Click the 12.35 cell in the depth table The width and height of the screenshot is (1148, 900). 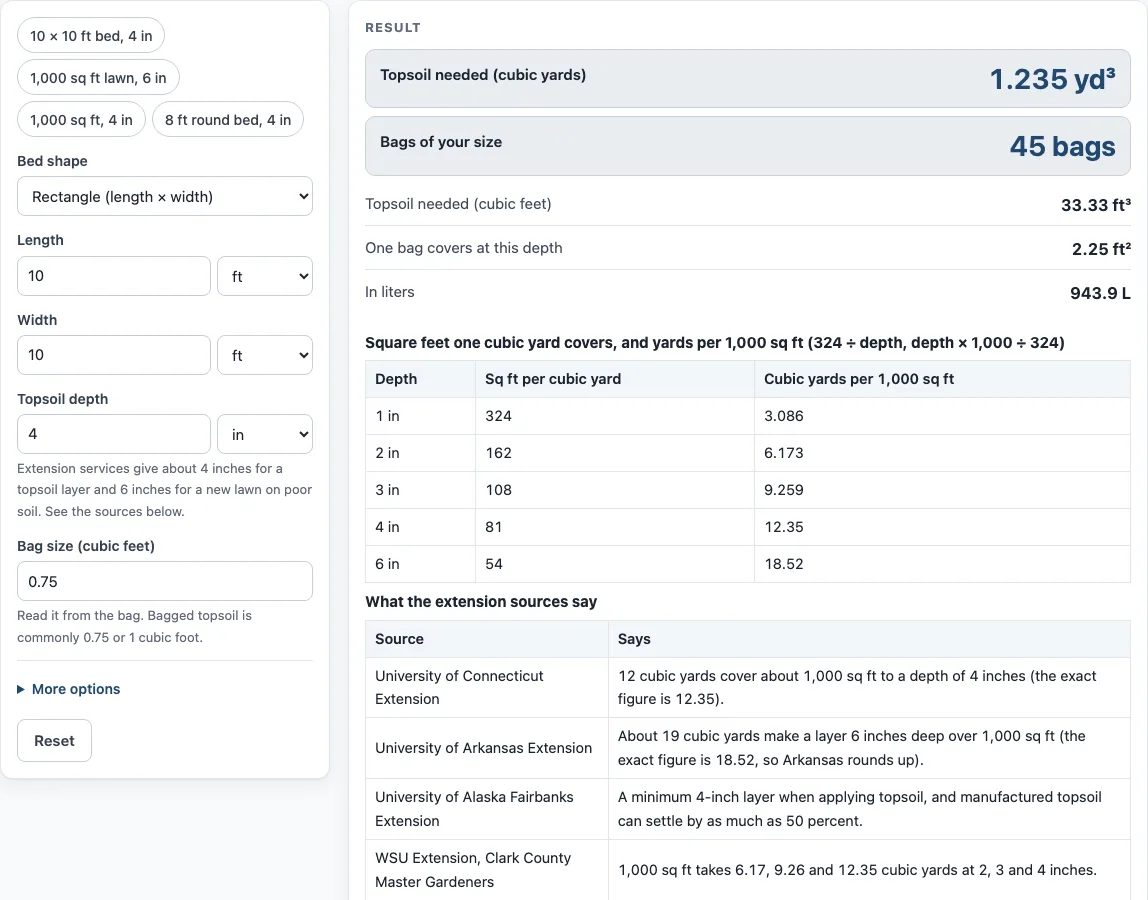click(942, 527)
